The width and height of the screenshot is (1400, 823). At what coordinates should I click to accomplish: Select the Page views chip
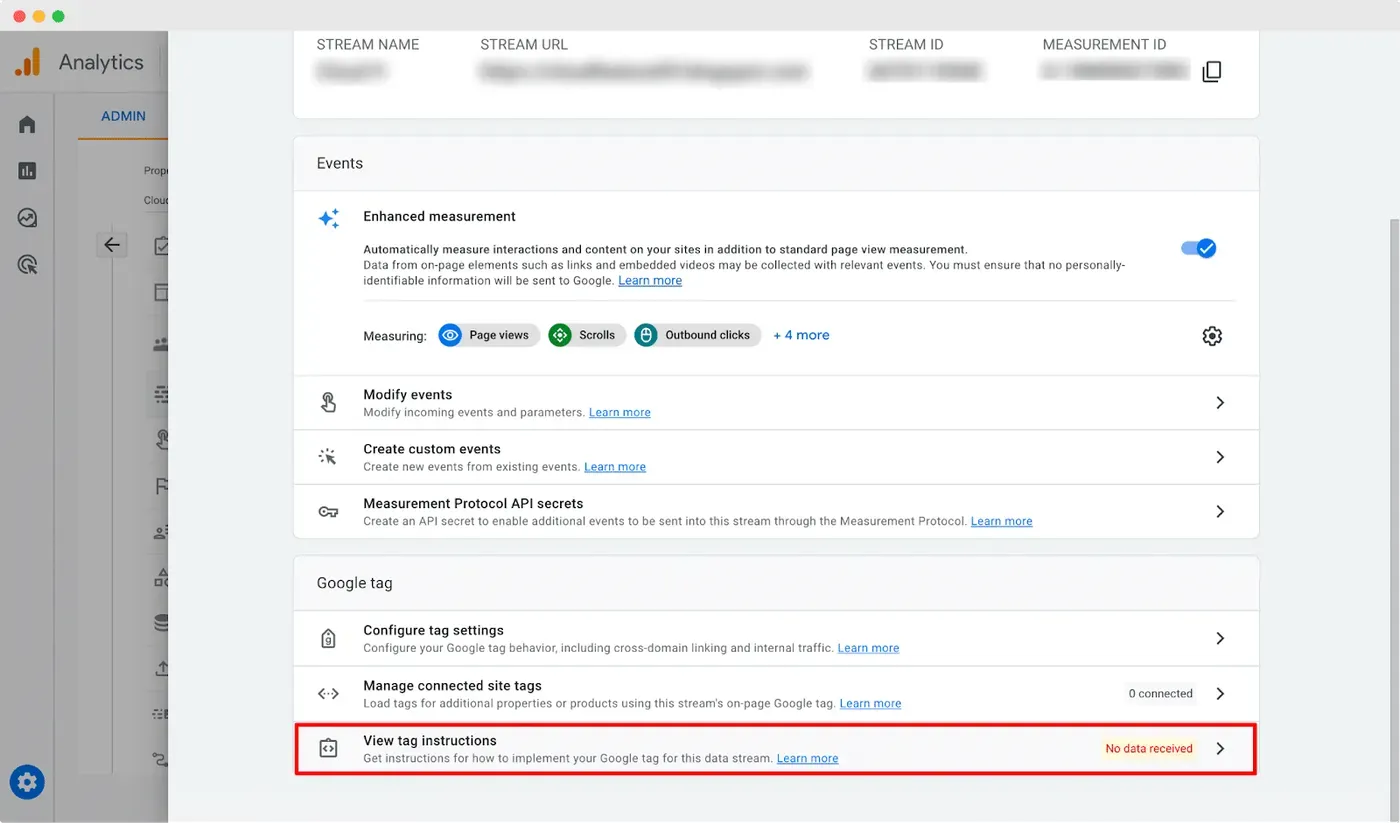489,335
